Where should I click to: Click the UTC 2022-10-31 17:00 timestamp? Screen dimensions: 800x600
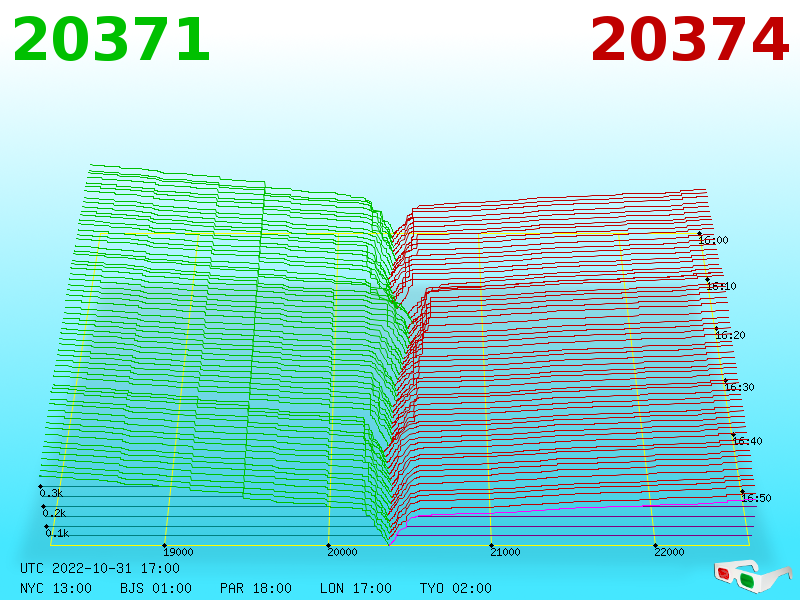click(100, 568)
